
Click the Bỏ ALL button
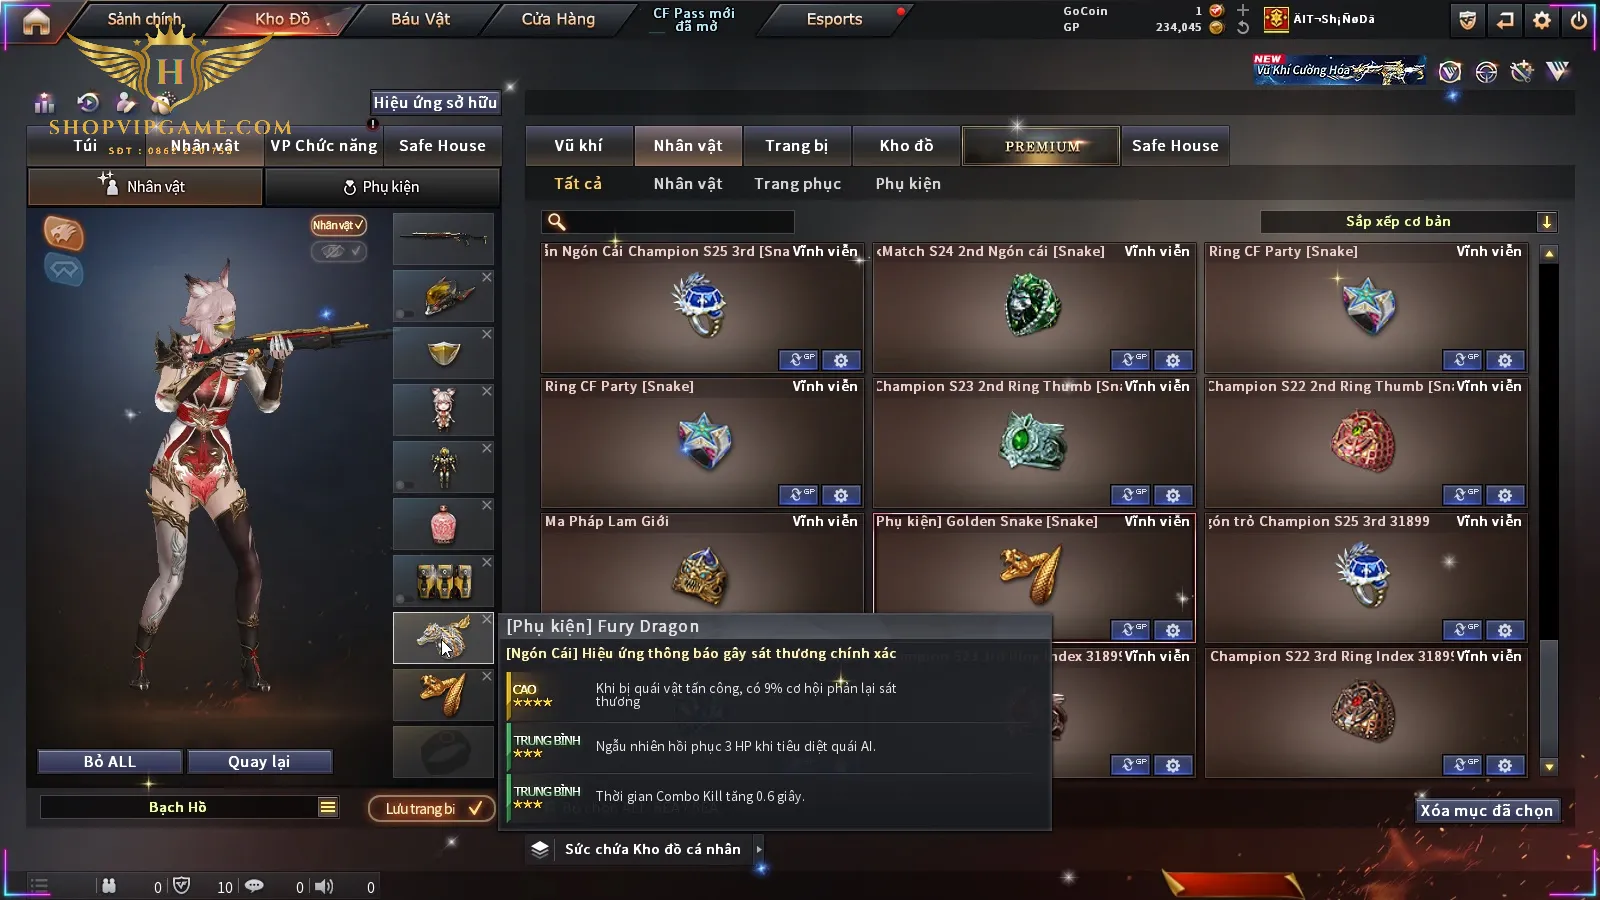click(110, 762)
